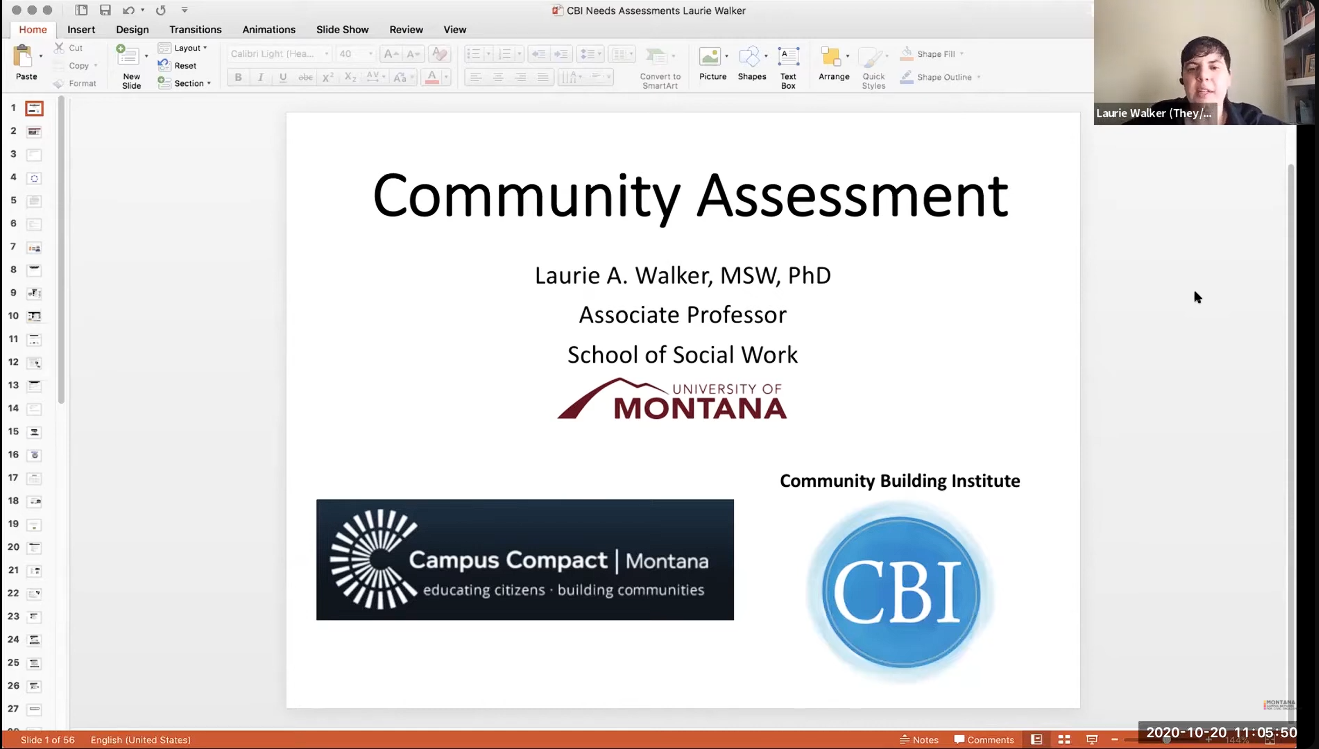Click the Arrange icon
The image size is (1319, 749).
tap(830, 57)
